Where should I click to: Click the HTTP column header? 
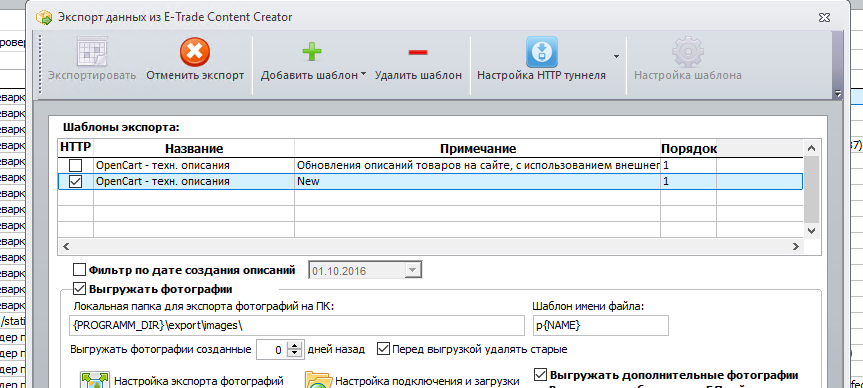click(x=75, y=147)
